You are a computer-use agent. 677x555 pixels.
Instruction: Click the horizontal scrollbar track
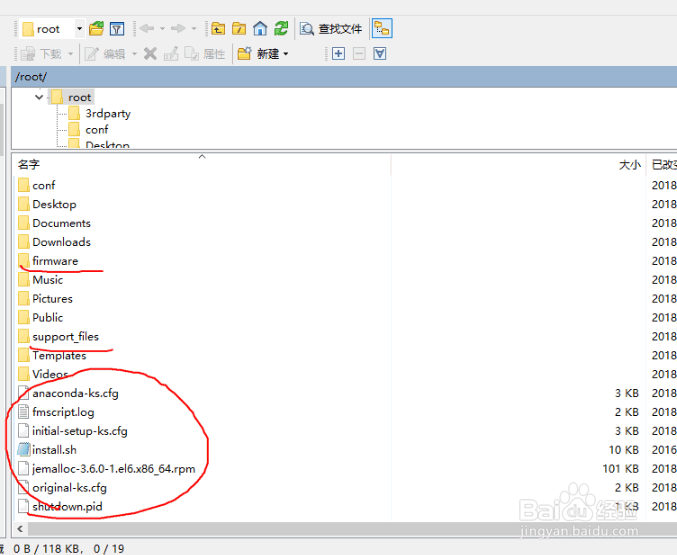[x=352, y=529]
